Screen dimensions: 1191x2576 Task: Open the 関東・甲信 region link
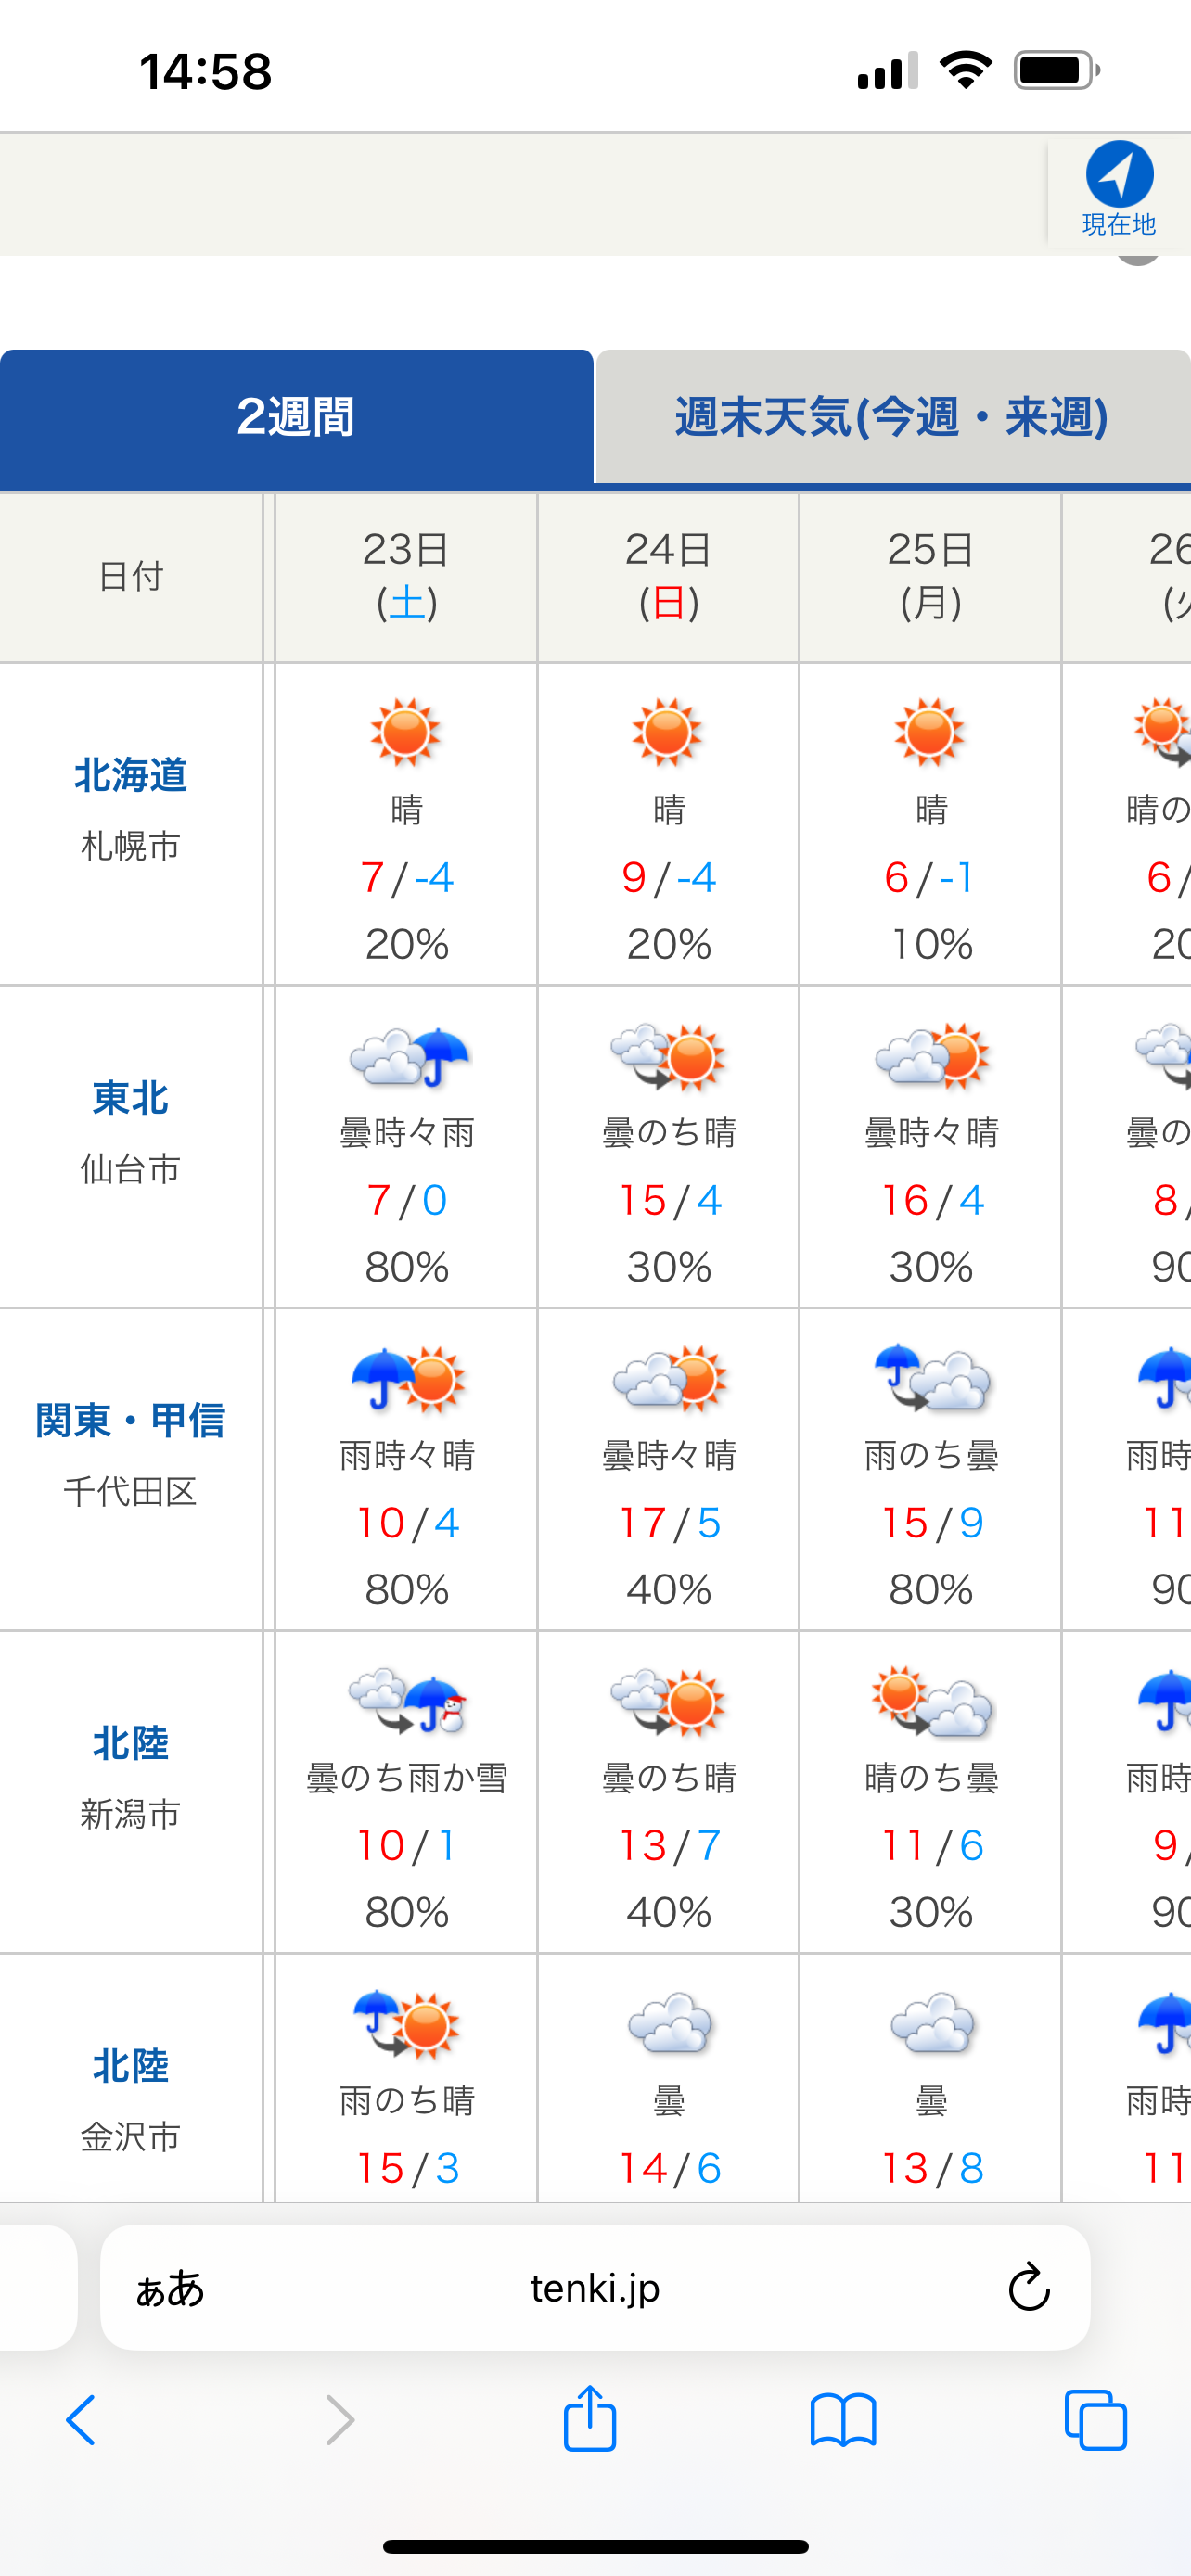130,1420
